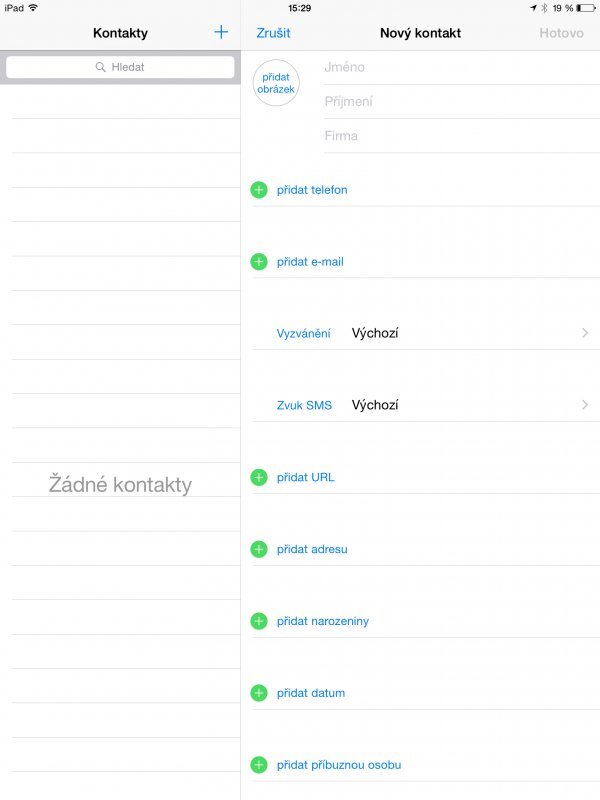Tap green plus beside přidat narozeniny
The height and width of the screenshot is (800, 600).
click(x=259, y=622)
